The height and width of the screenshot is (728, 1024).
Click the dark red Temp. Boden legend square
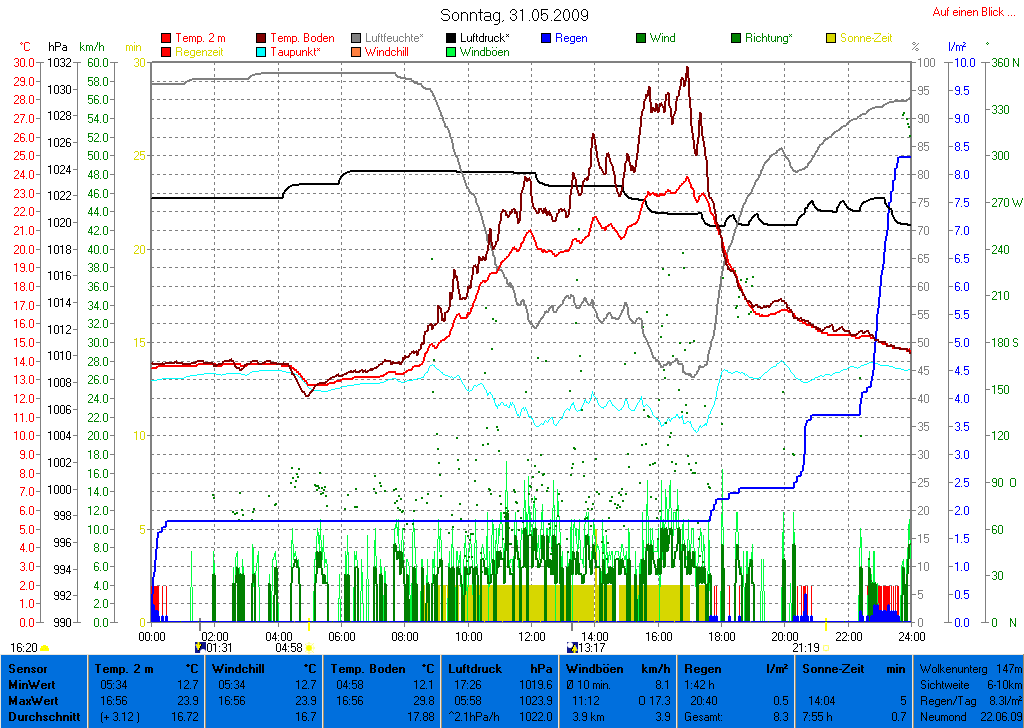pyautogui.click(x=262, y=38)
